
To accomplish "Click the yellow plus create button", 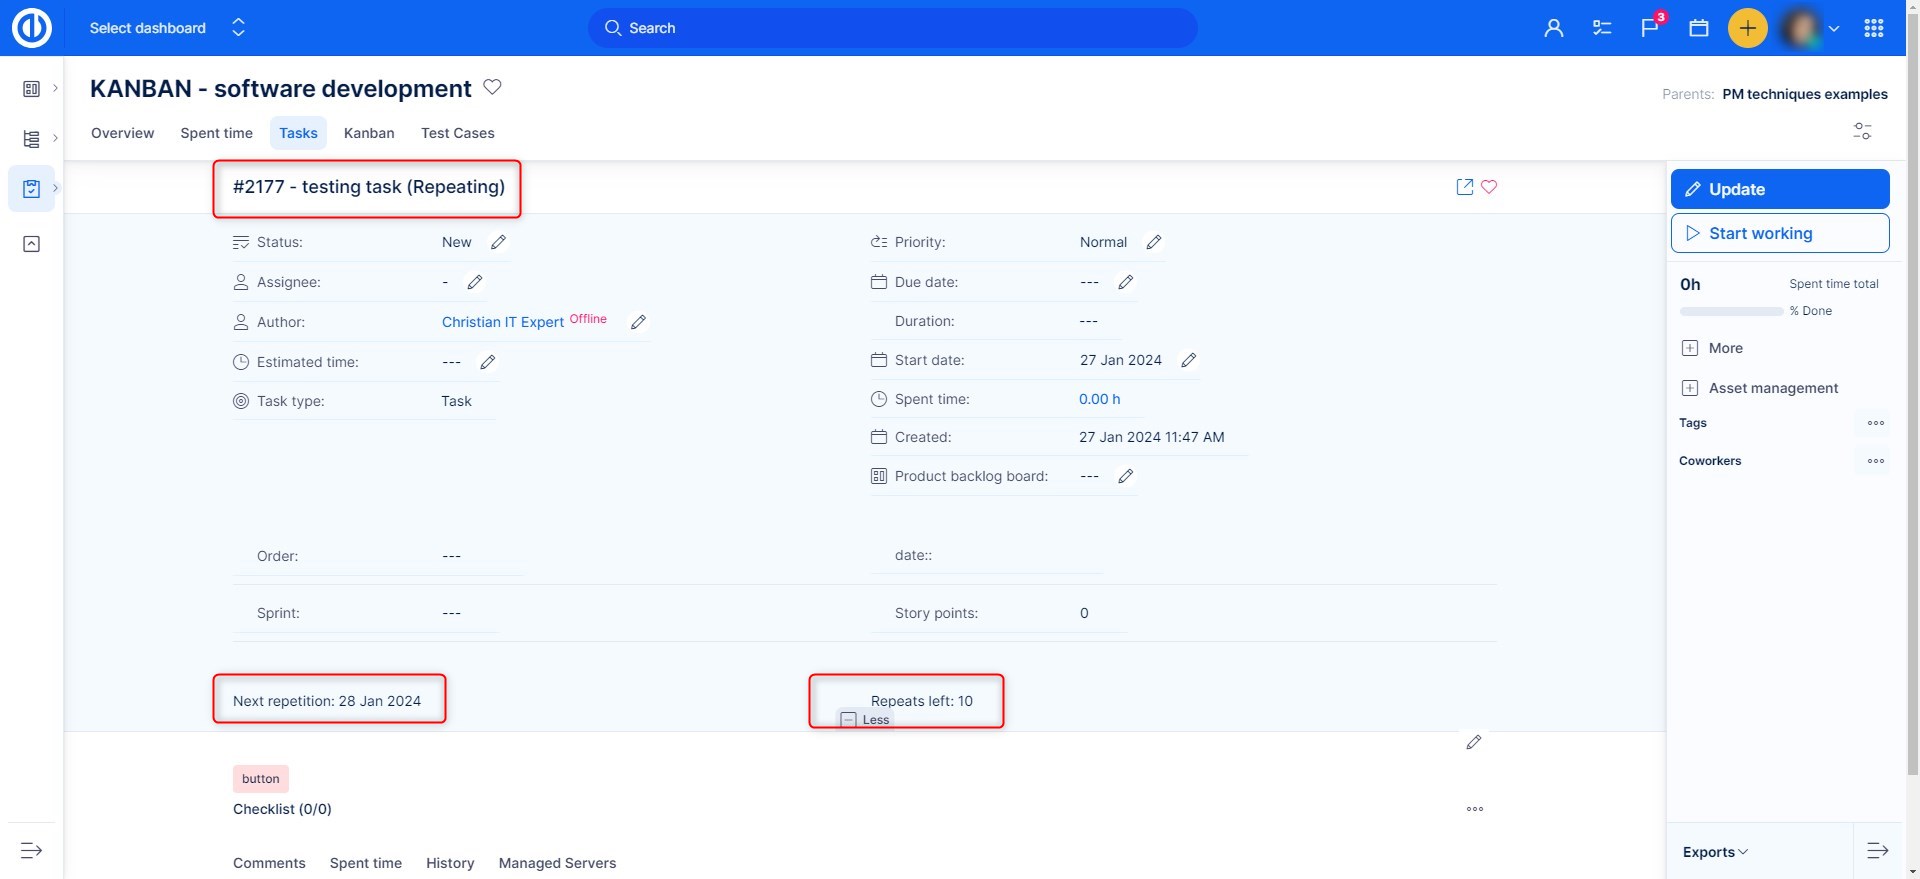I will (1747, 28).
